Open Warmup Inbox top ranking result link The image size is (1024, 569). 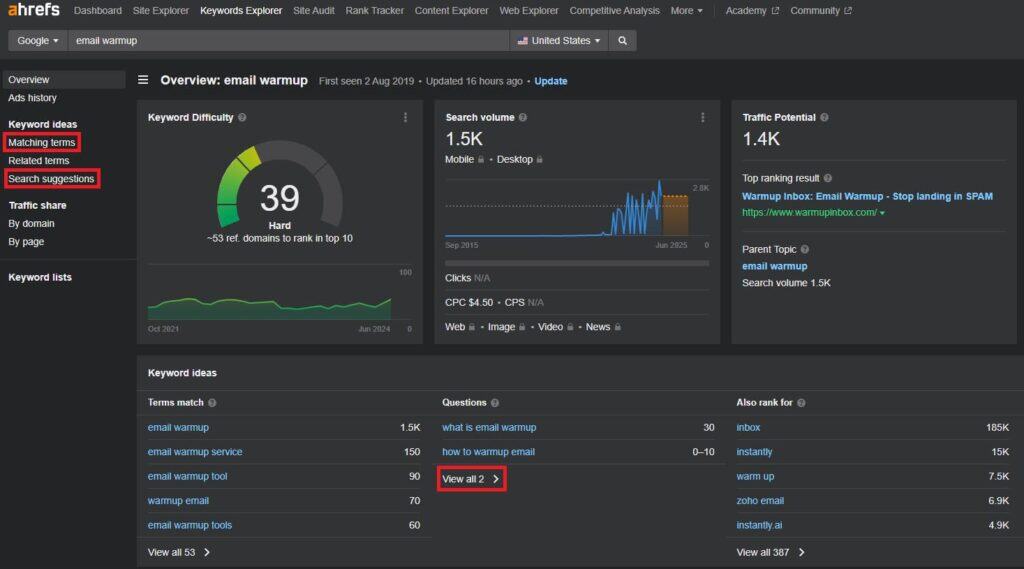(867, 196)
